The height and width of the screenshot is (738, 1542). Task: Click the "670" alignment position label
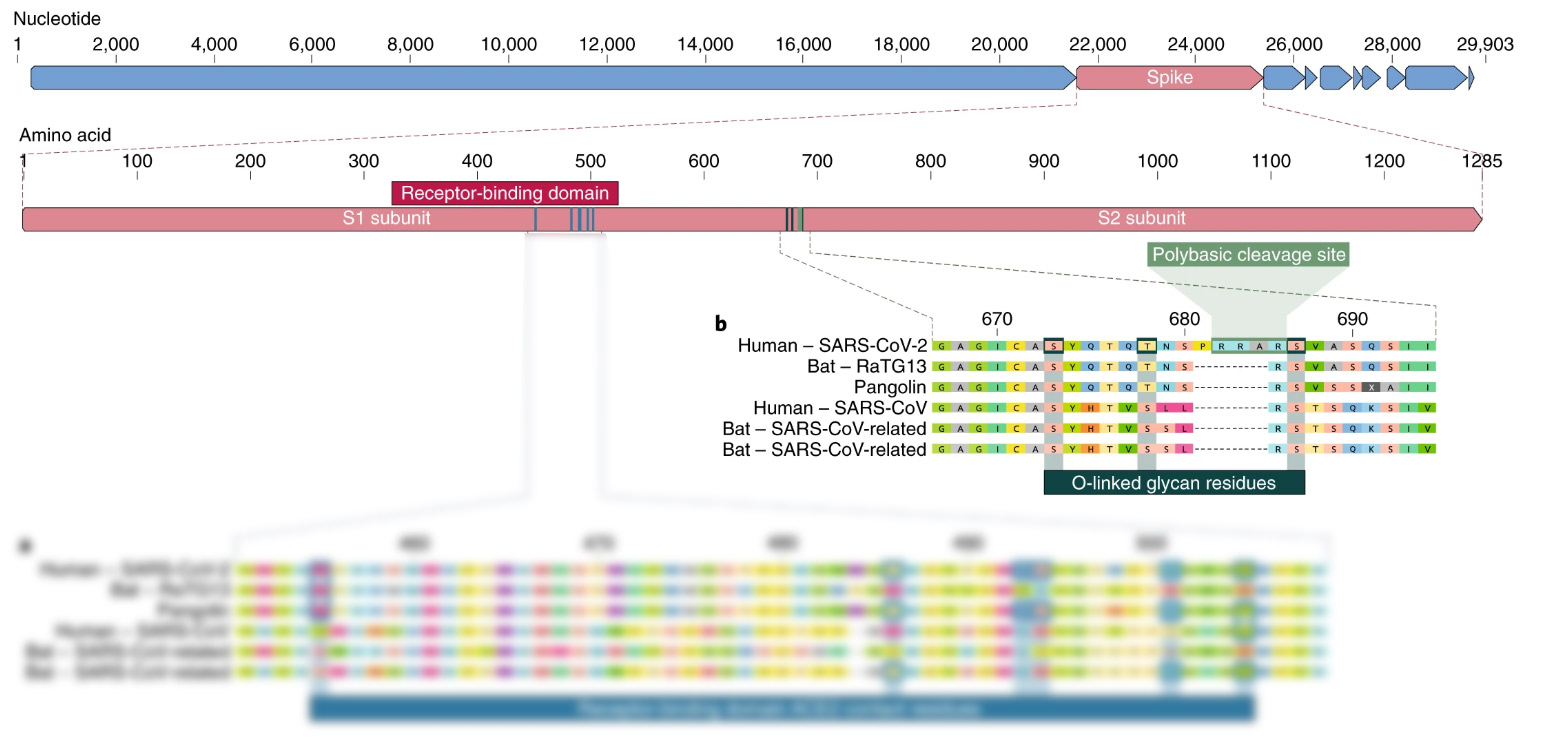pos(996,319)
